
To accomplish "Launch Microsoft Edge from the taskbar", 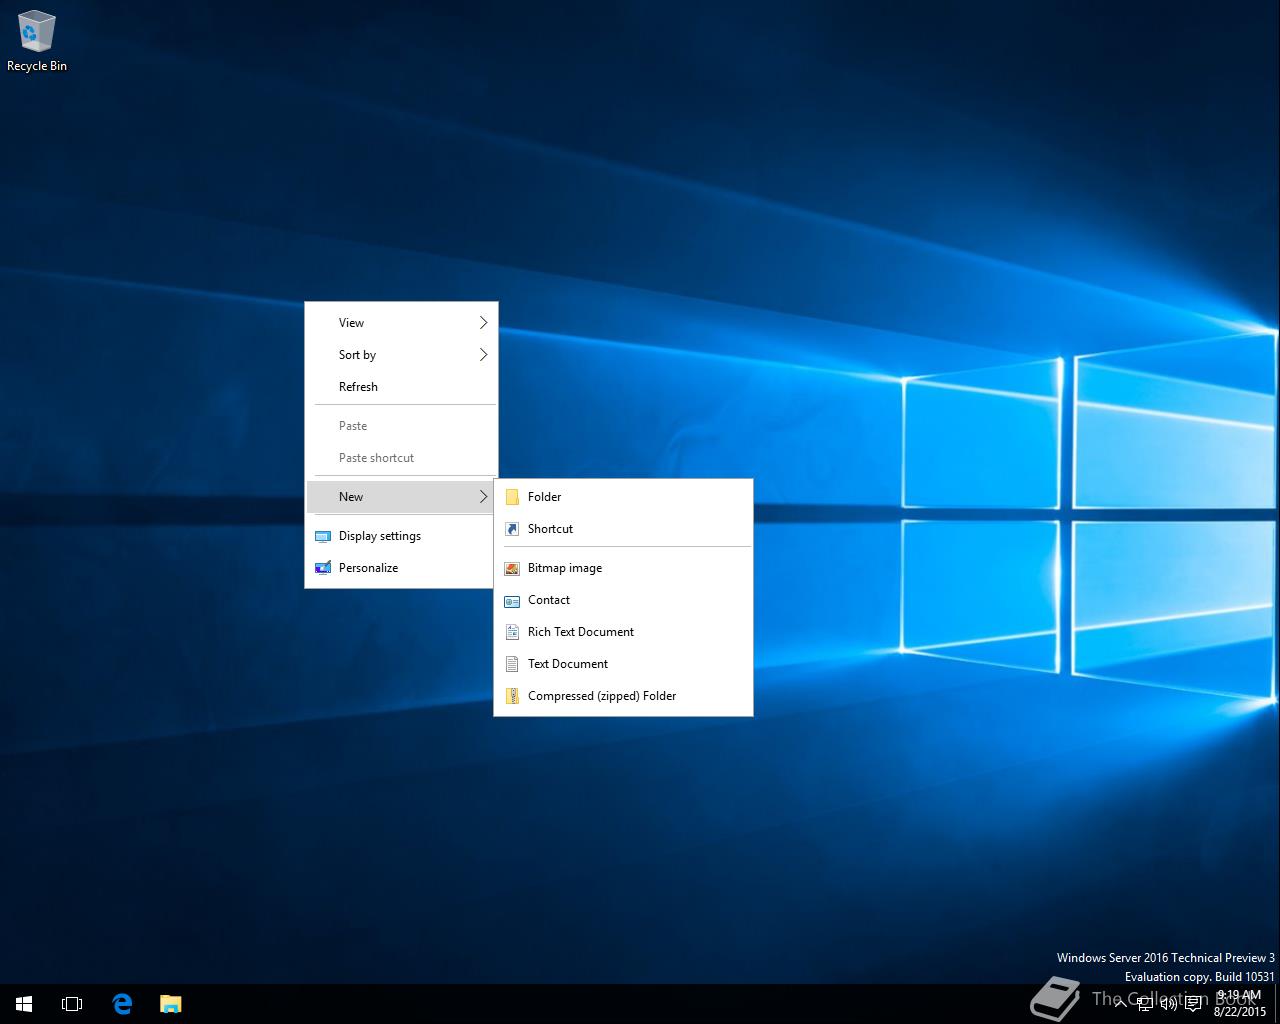I will 122,1004.
